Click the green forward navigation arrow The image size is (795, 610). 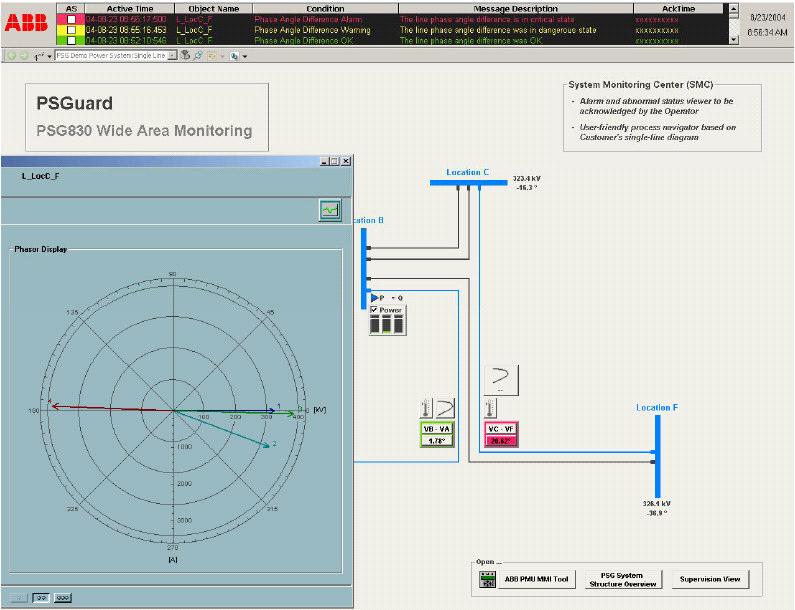click(23, 55)
